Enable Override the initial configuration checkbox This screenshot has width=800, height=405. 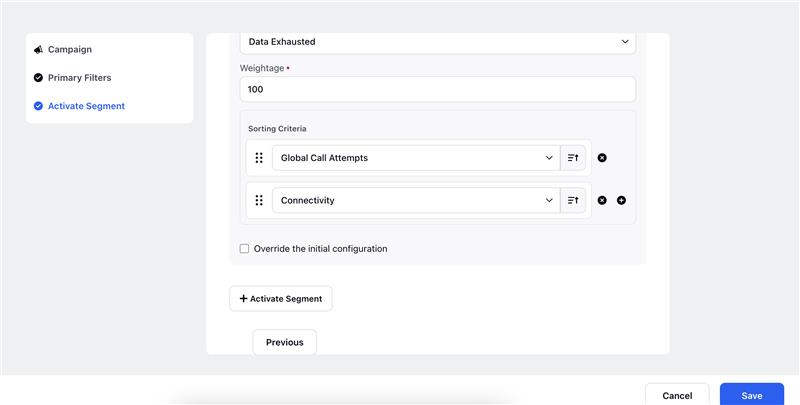(244, 248)
